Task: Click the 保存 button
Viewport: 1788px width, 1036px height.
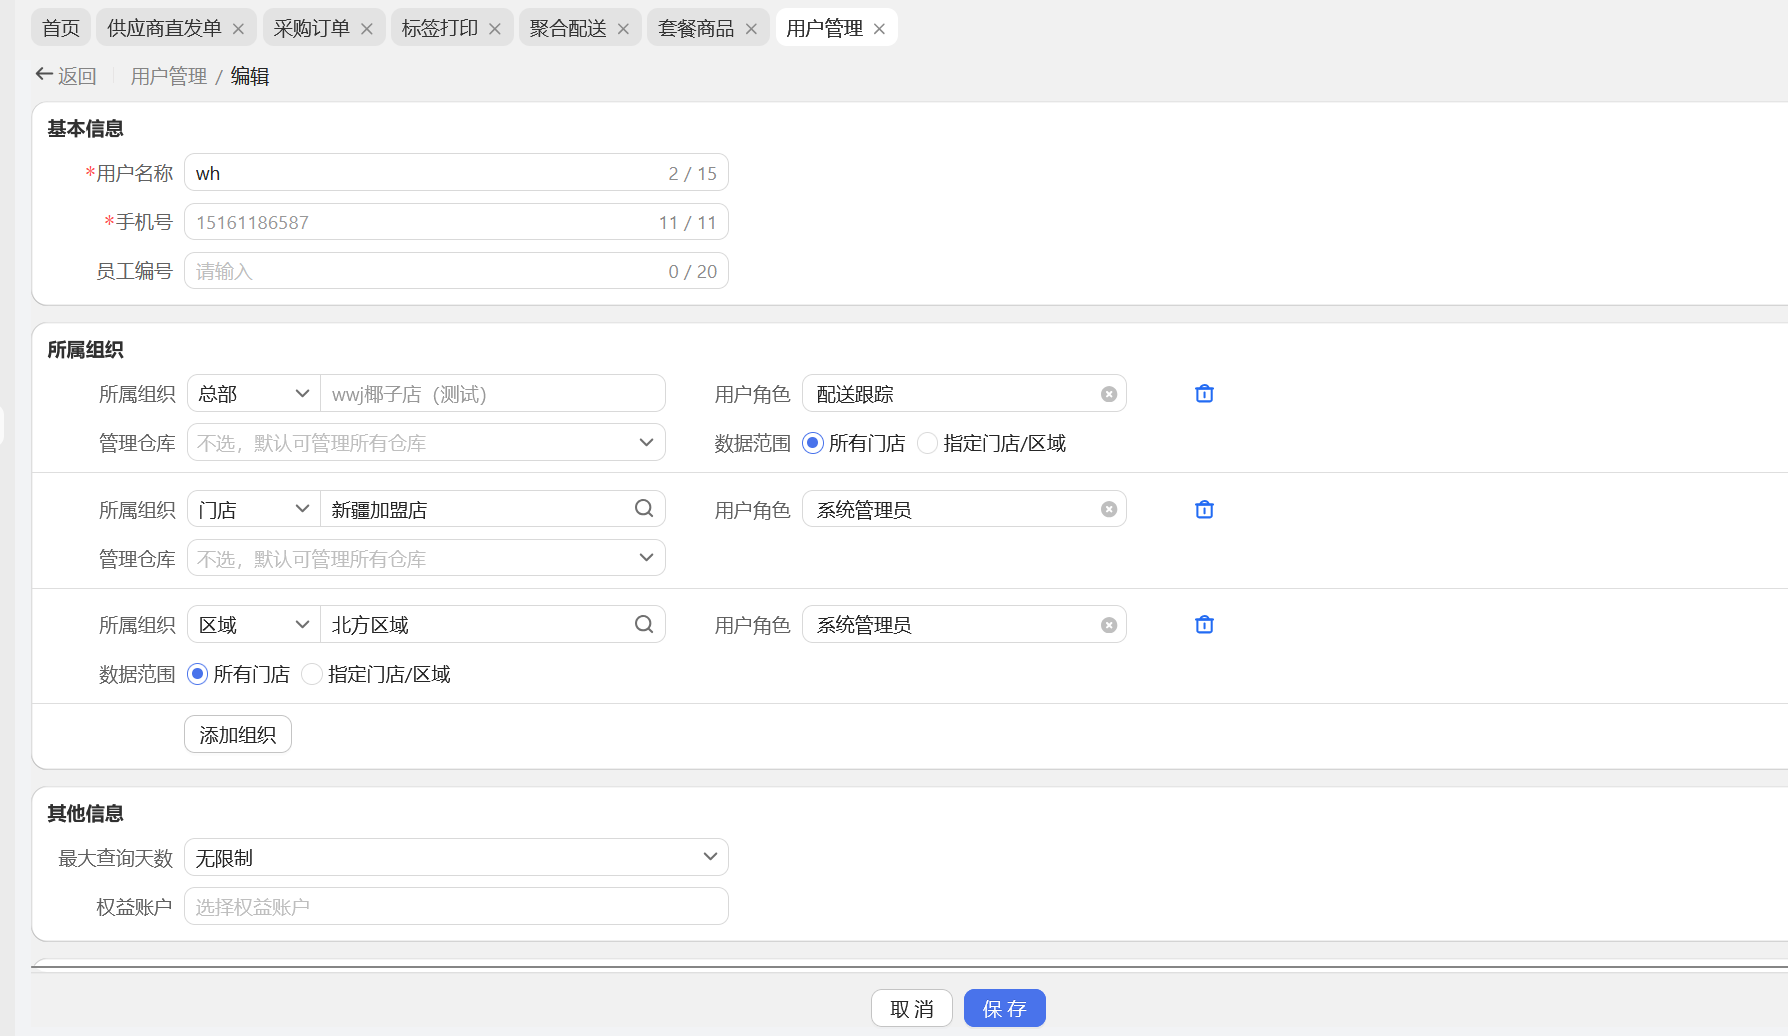Action: tap(1004, 1008)
